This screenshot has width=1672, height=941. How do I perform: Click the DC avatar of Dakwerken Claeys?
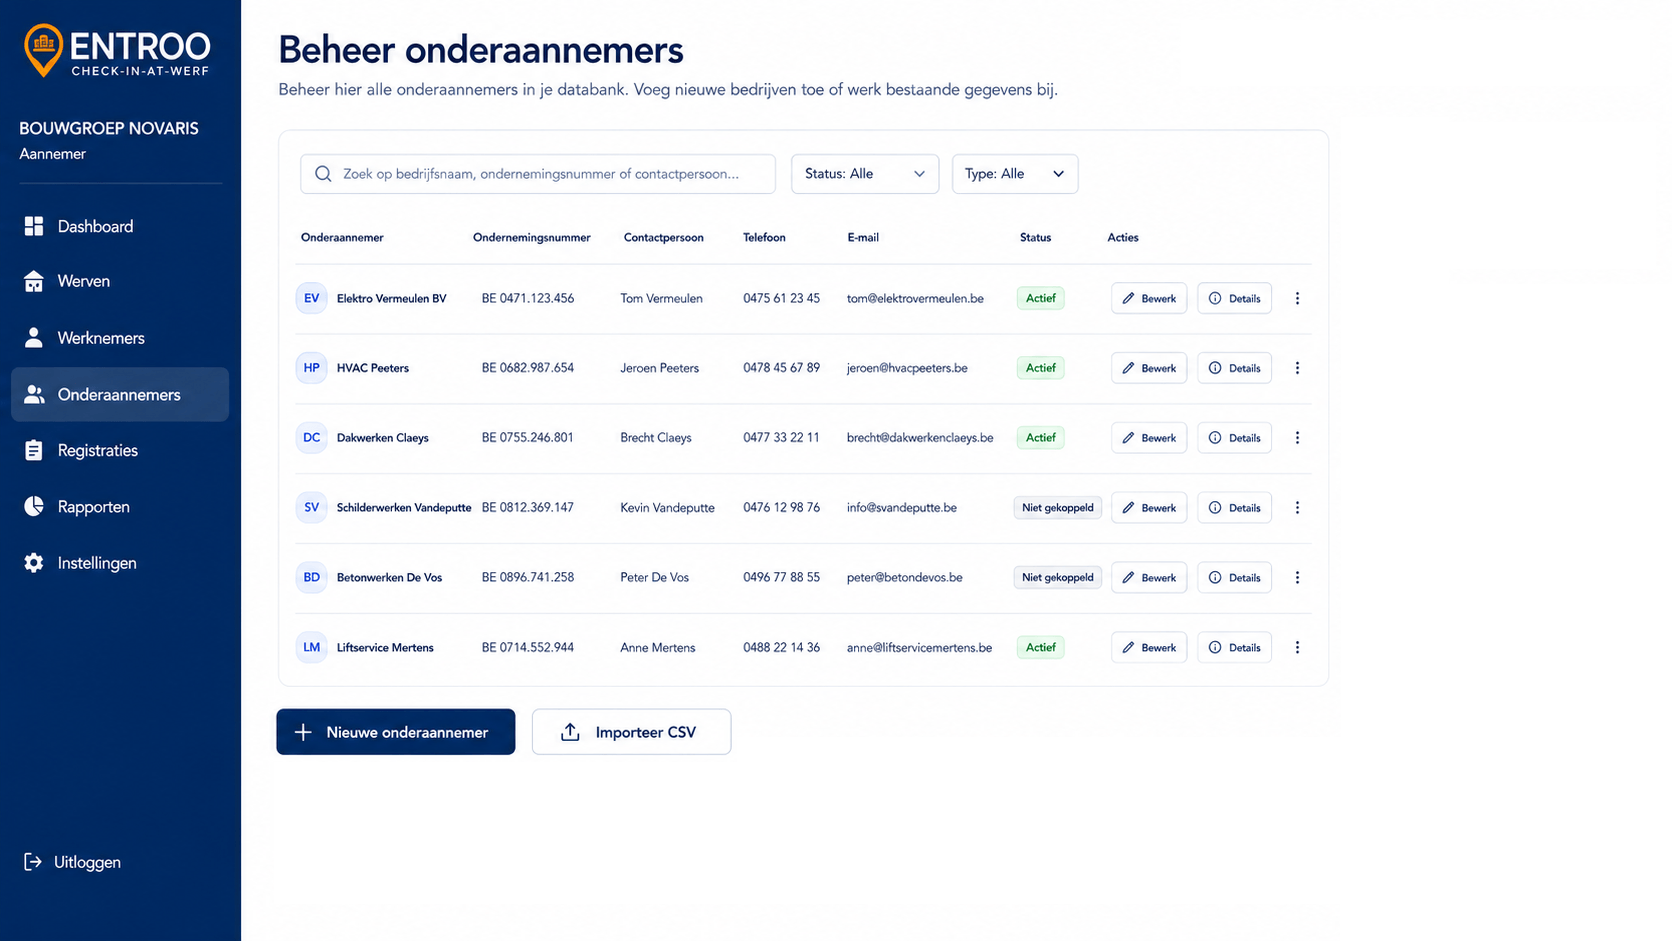(x=311, y=438)
